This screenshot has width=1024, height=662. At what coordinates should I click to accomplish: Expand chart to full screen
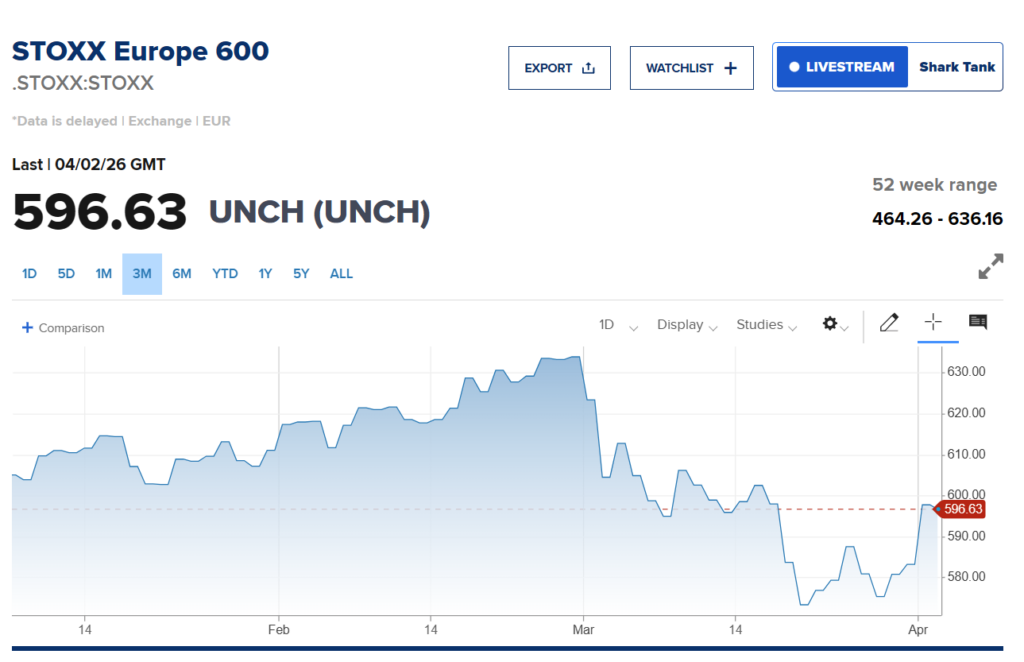tap(990, 267)
